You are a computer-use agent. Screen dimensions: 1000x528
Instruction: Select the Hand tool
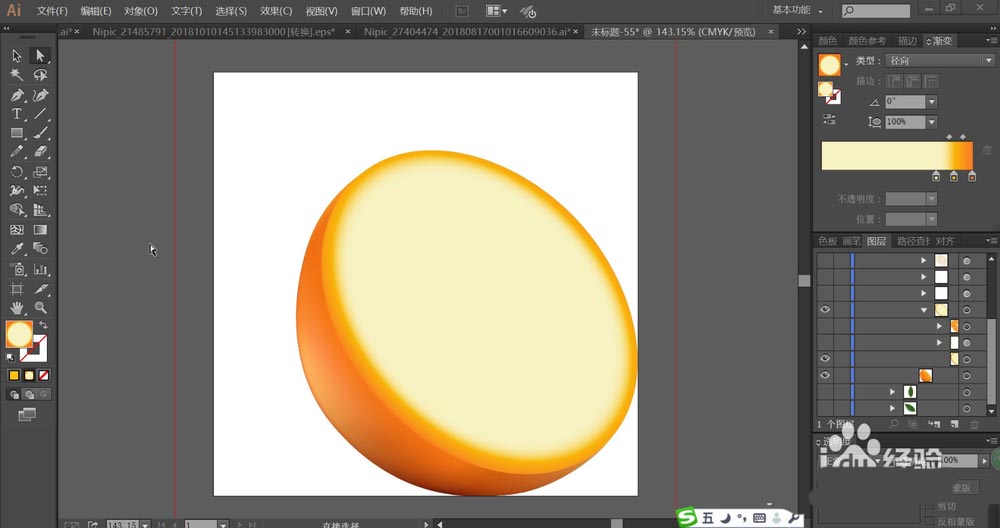pyautogui.click(x=17, y=308)
